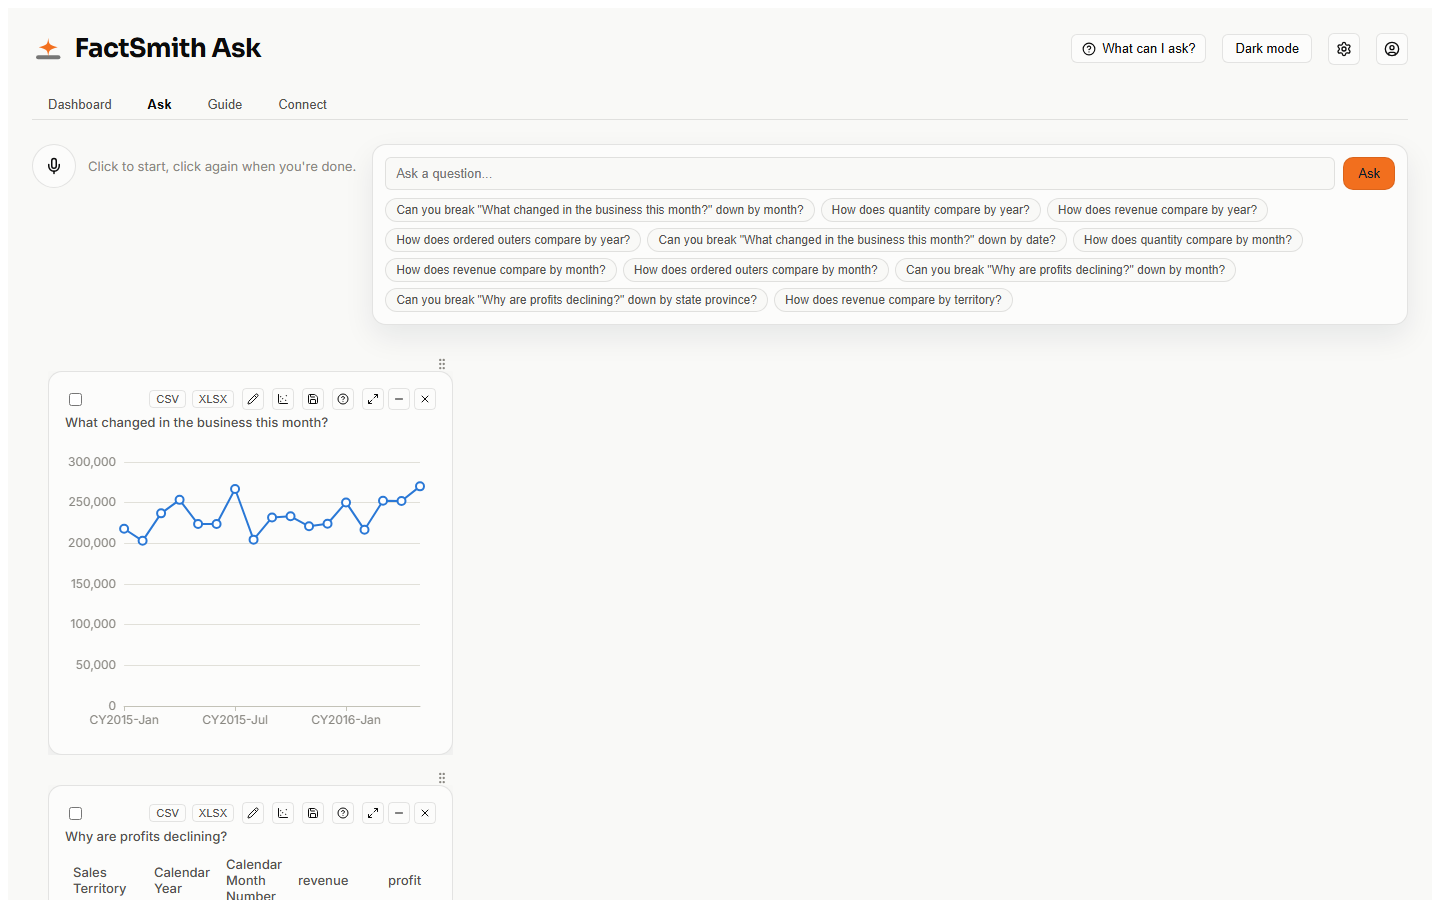Pick 'How does revenue compare by territory?'
This screenshot has height=900, width=1440.
pos(893,300)
